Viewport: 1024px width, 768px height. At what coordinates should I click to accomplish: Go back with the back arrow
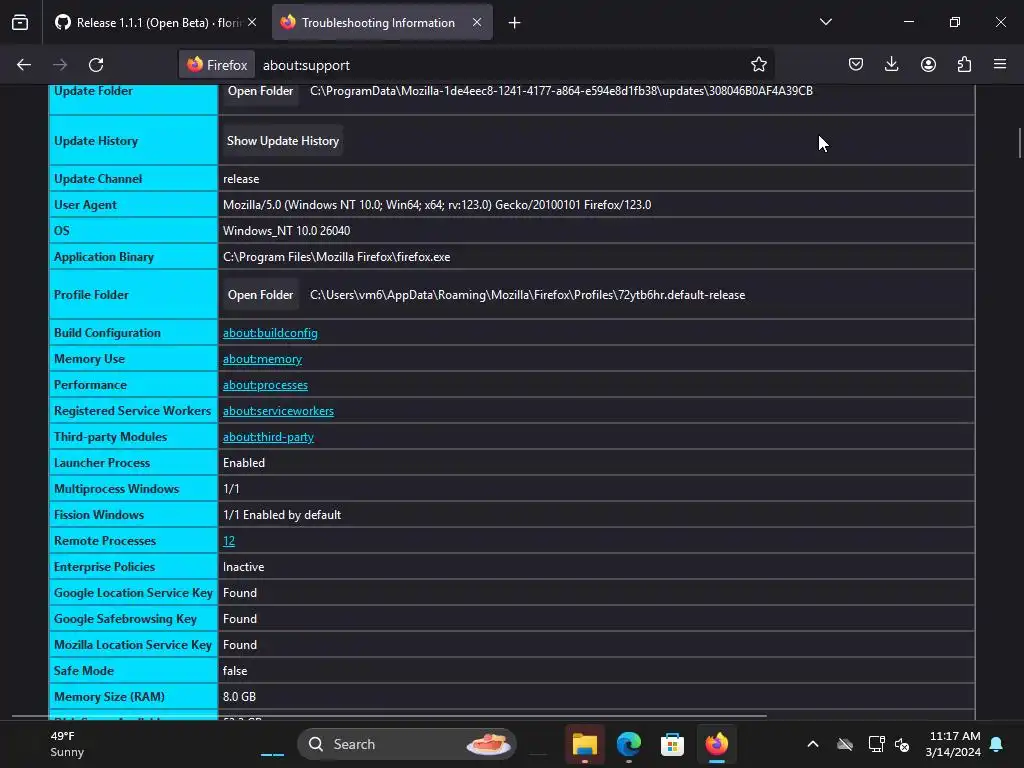[x=24, y=65]
